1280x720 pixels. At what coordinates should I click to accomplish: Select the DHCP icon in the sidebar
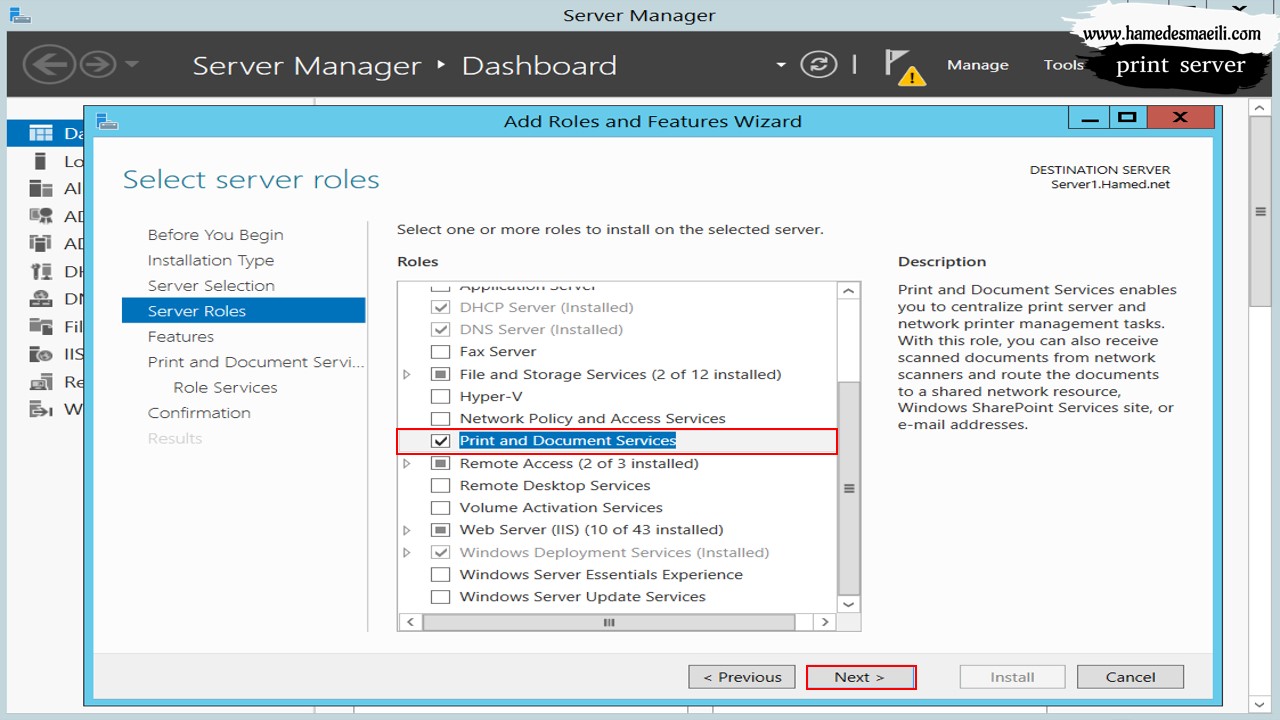(41, 271)
